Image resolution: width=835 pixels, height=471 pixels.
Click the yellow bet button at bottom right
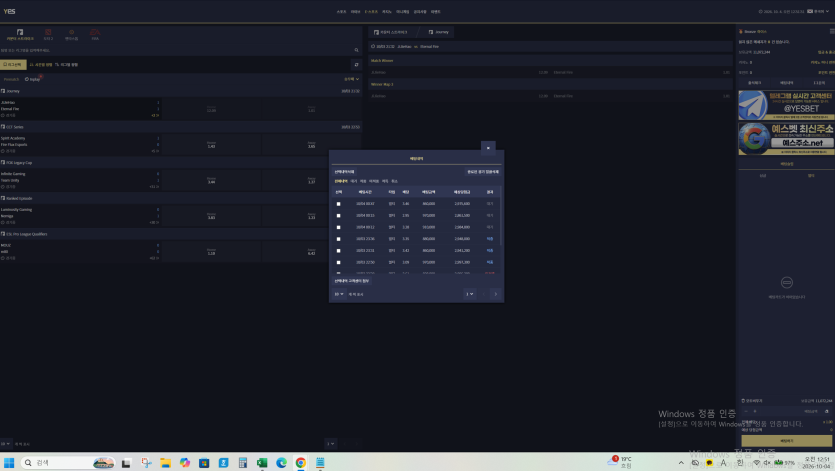click(x=787, y=441)
